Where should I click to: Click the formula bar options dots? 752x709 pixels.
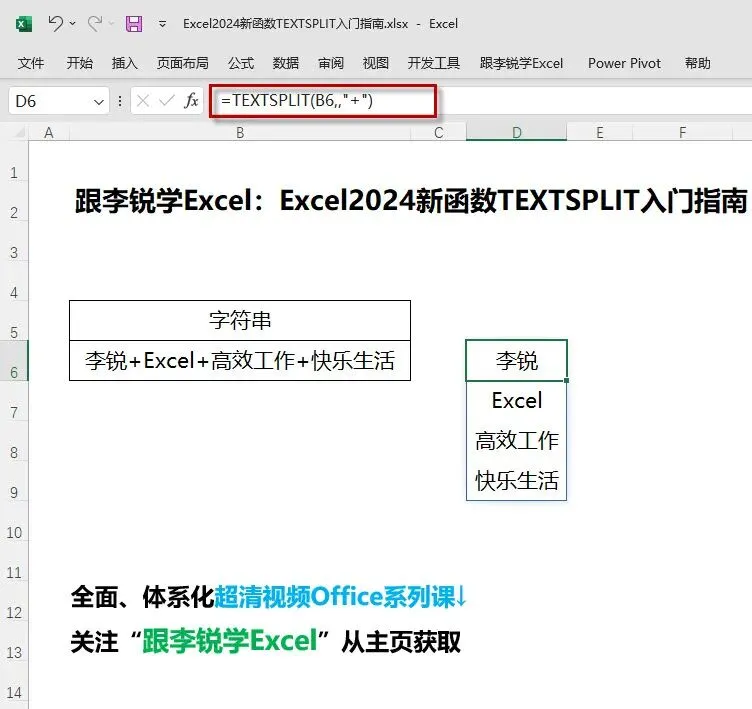tap(120, 101)
